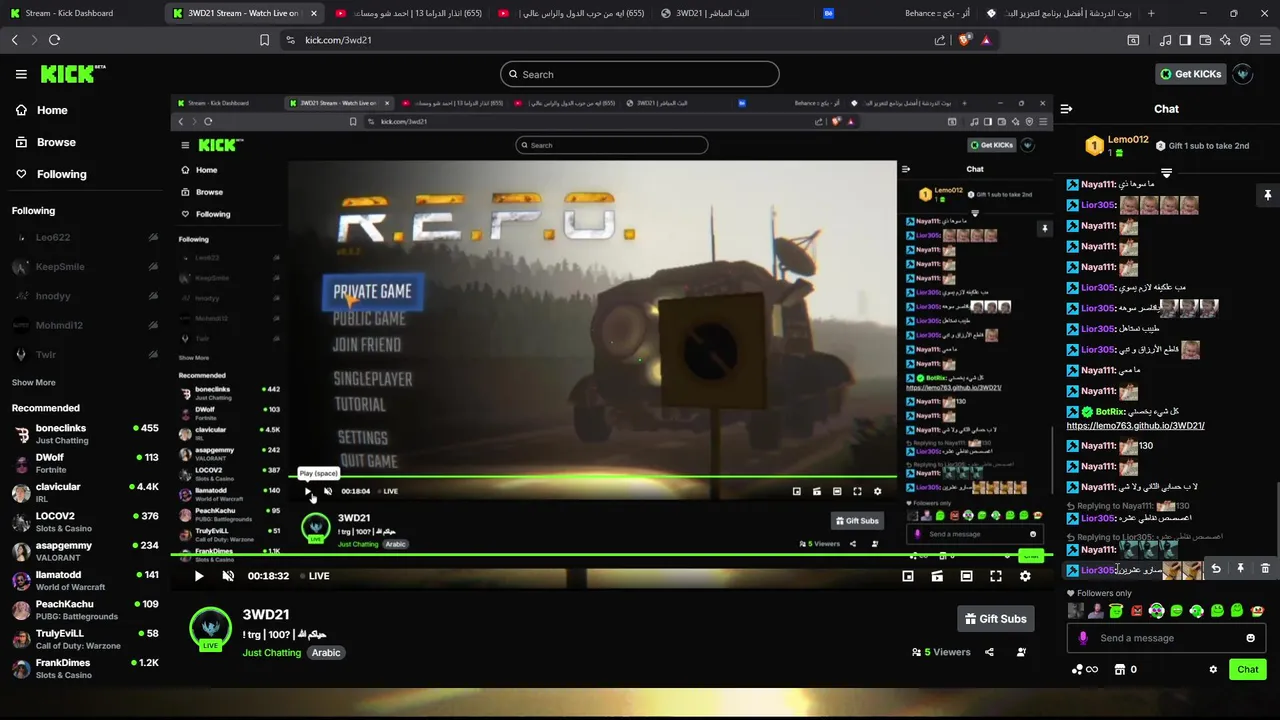Reply to the hovered Lior305 message
The height and width of the screenshot is (720, 1280).
tap(1216, 568)
